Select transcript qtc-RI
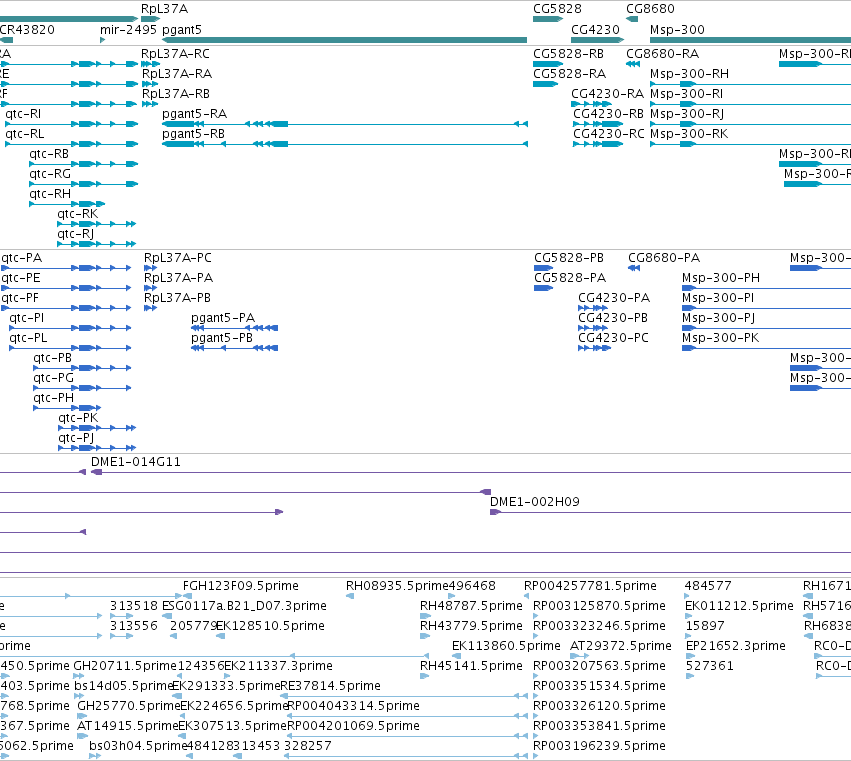The image size is (851, 761). (x=72, y=124)
